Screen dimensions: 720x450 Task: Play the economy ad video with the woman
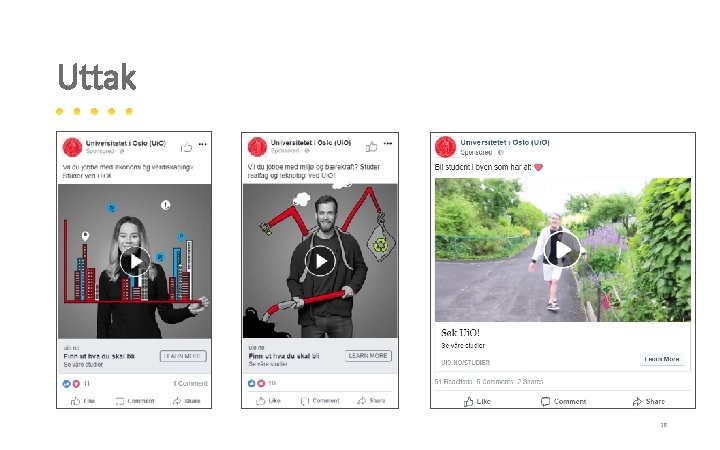coord(135,262)
